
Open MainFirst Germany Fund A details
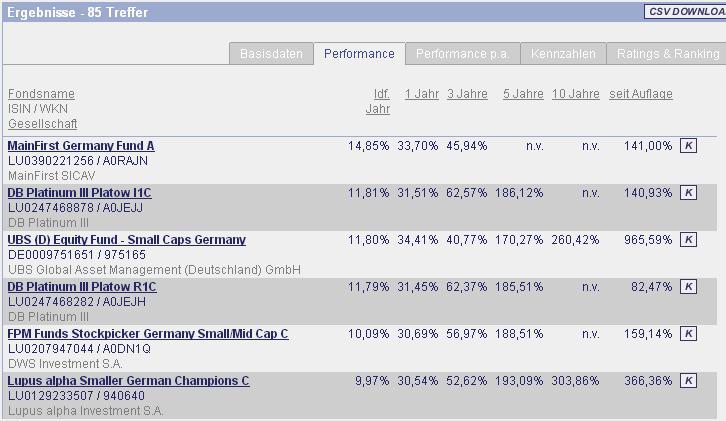(x=81, y=146)
